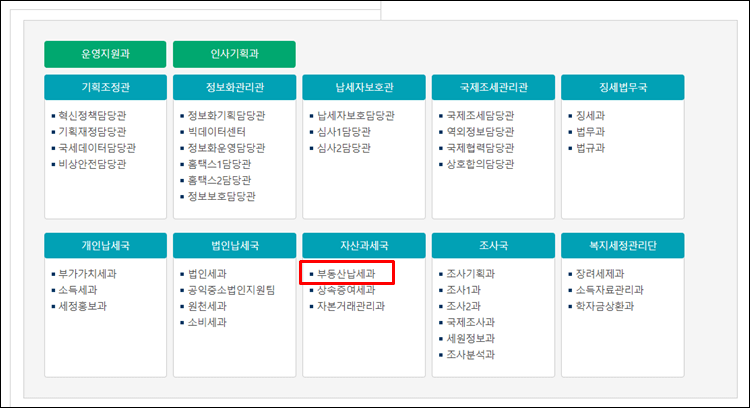This screenshot has height=408, width=750.
Task: Choose 역외정보담당관
Action: [x=480, y=132]
